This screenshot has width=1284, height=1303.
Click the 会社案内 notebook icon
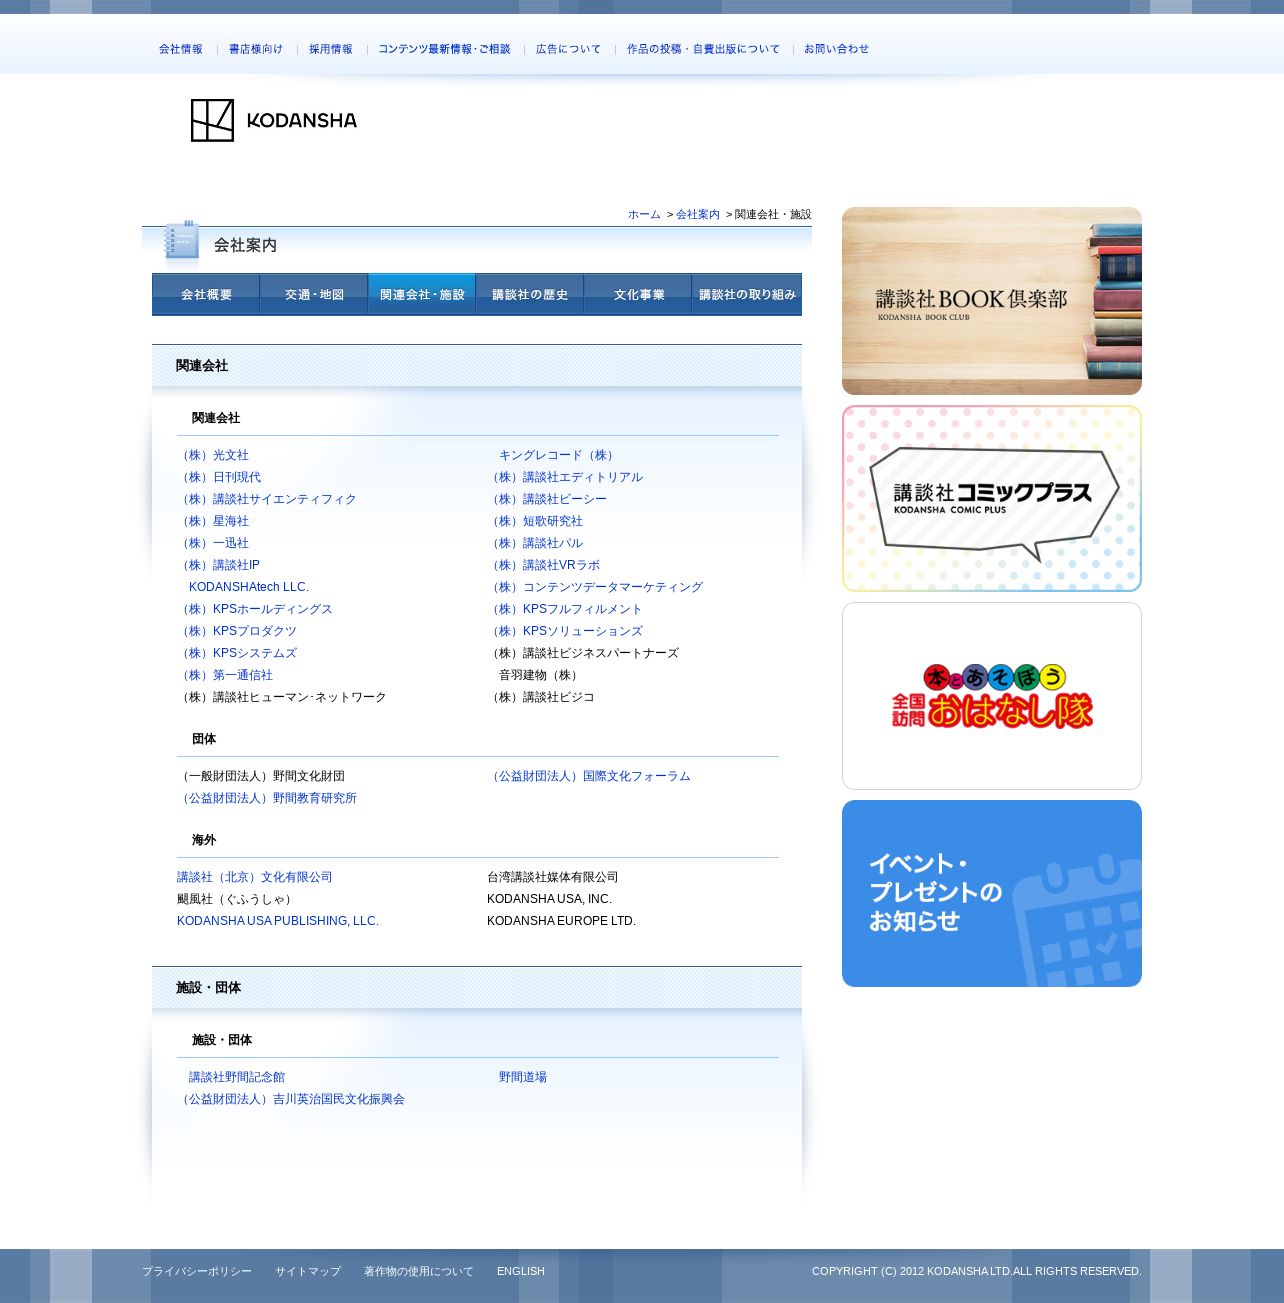[182, 241]
